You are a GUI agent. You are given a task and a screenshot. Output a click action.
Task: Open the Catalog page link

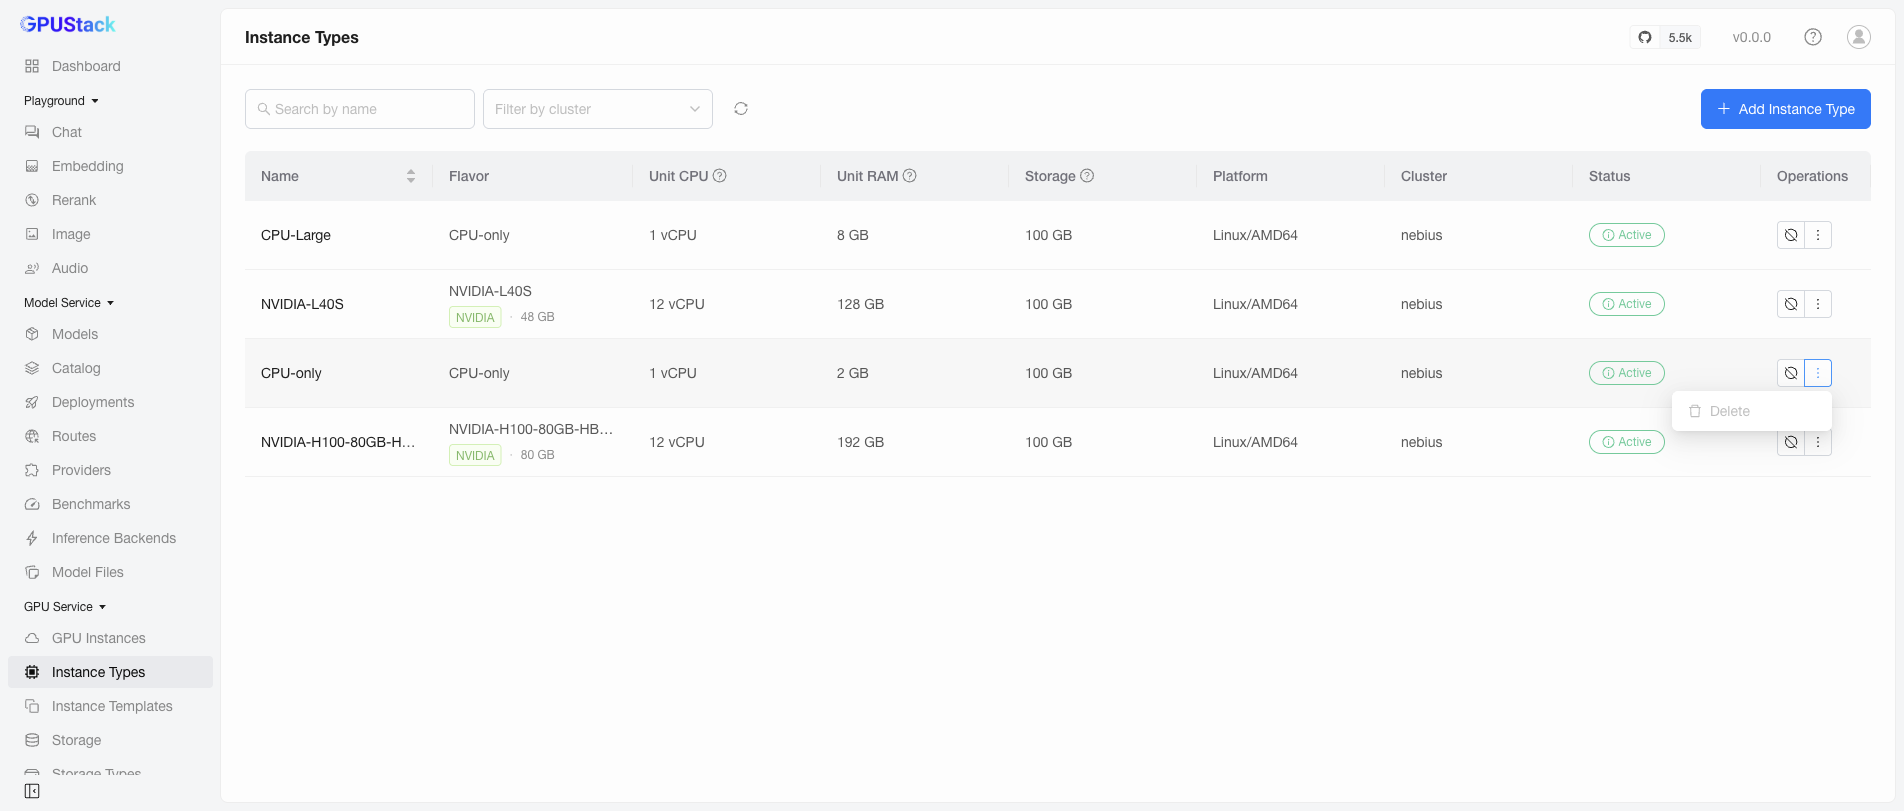[x=110, y=368]
